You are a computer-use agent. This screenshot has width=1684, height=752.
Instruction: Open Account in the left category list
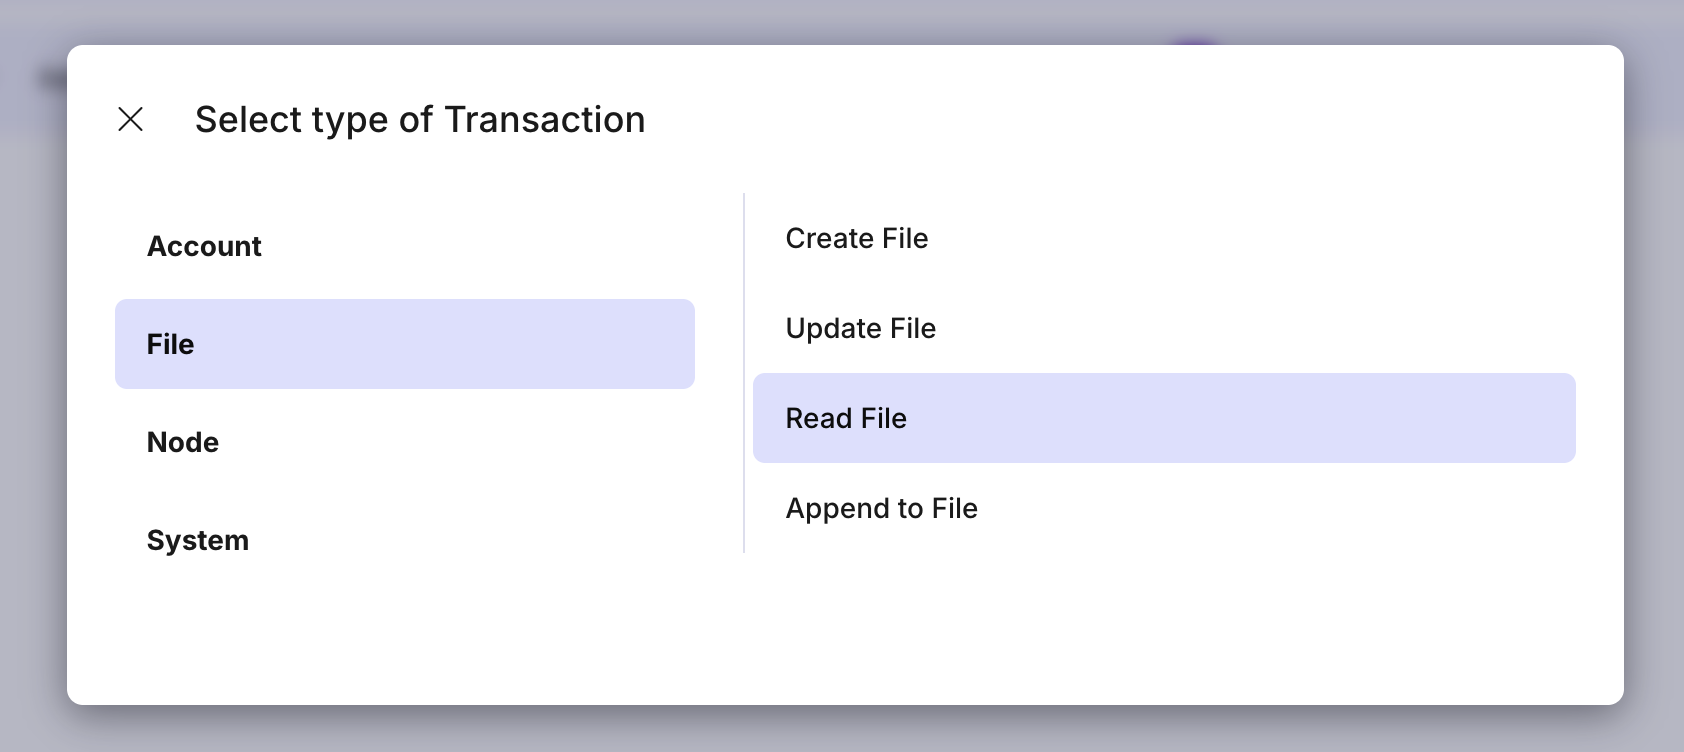click(x=204, y=246)
